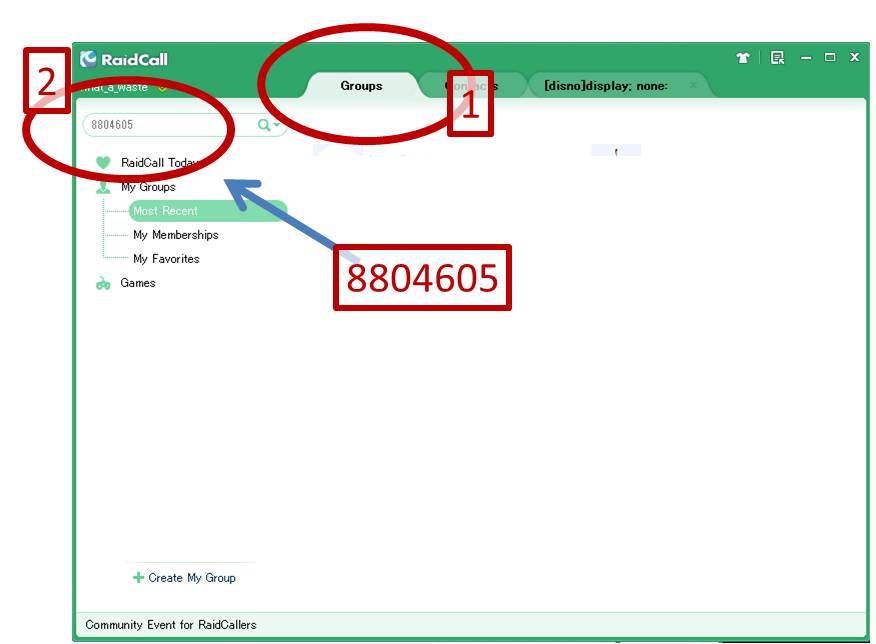Screen dimensions: 876x644
Task: Open the Games section
Action: 137,283
